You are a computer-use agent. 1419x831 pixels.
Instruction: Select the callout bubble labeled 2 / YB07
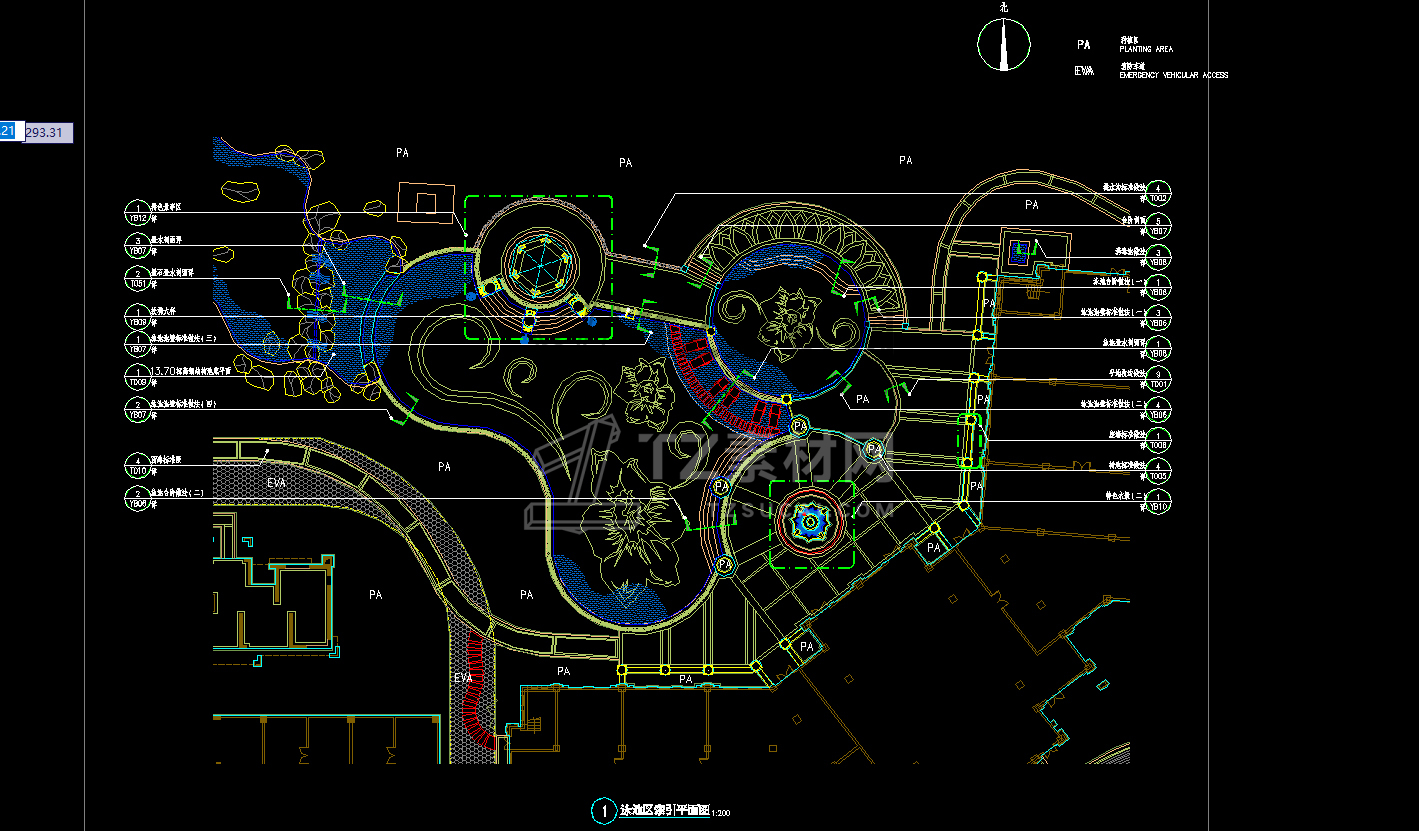[x=137, y=409]
